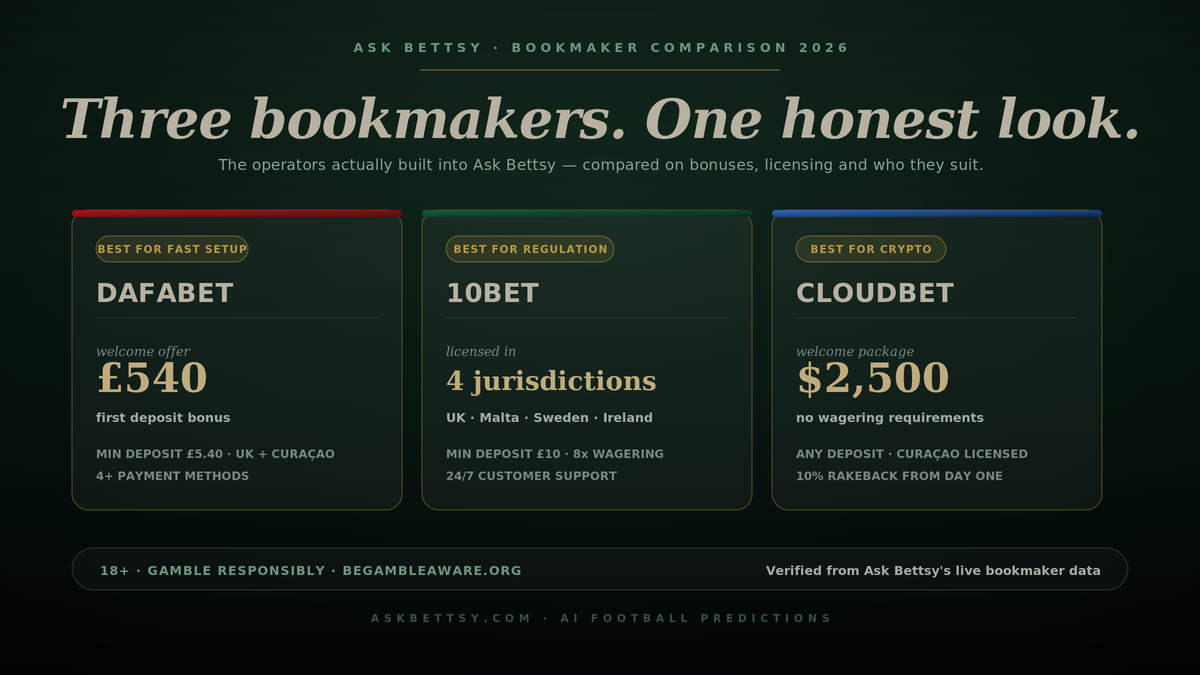1200x675 pixels.
Task: Click 'no wagering requirements' text
Action: 890,418
